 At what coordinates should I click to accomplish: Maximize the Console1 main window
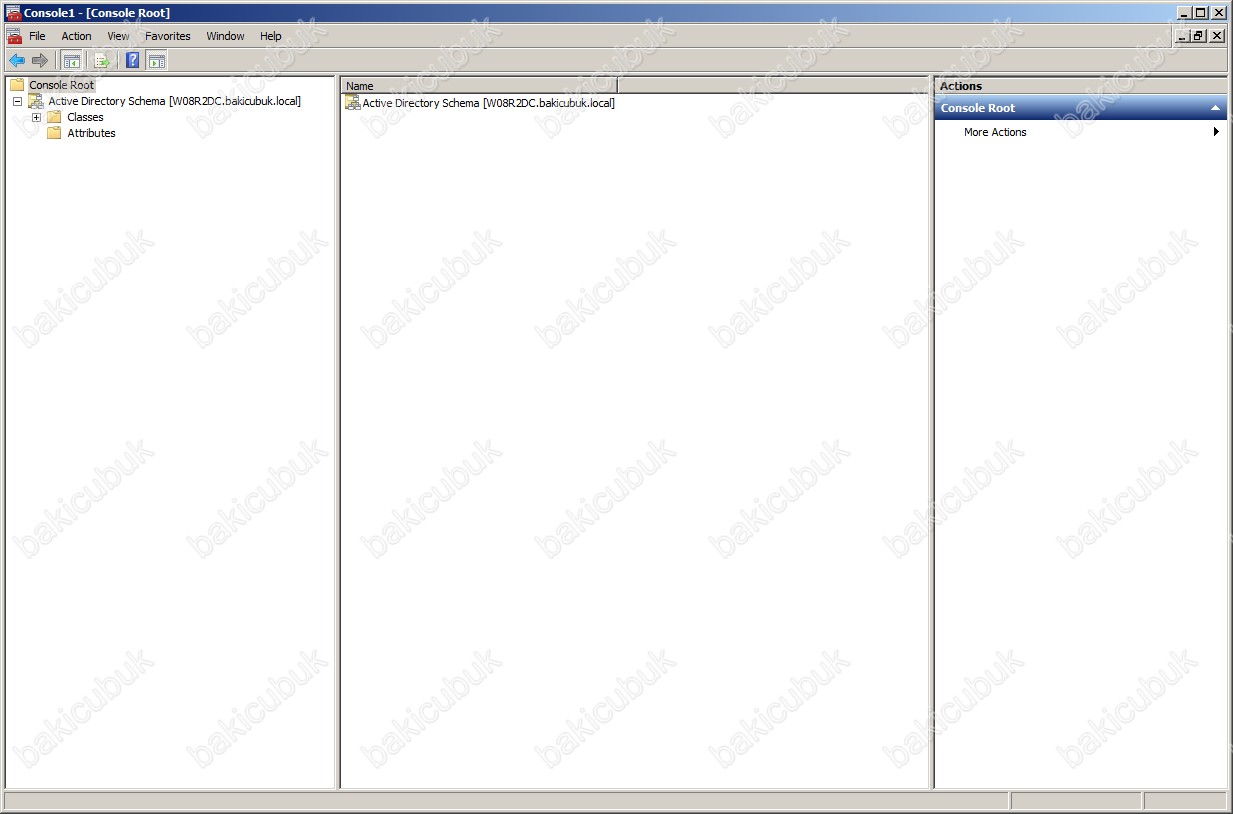pos(1201,13)
